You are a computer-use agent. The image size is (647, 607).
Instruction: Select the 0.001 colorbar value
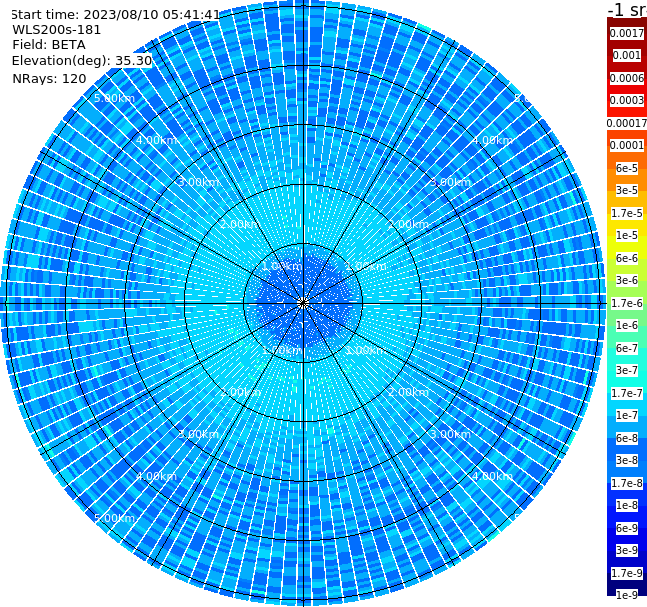627,55
